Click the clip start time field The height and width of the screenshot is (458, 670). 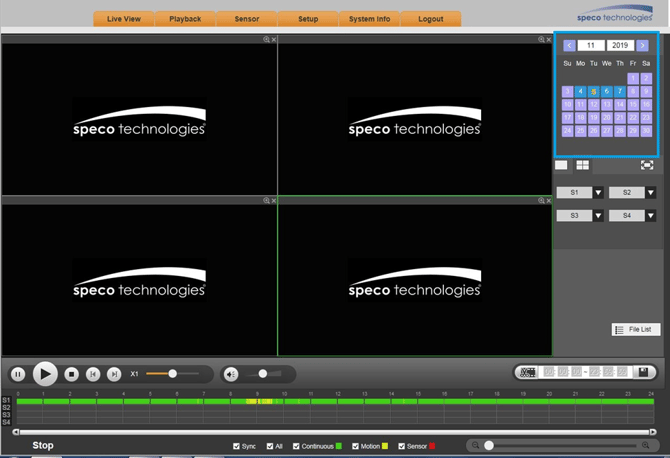coord(562,372)
